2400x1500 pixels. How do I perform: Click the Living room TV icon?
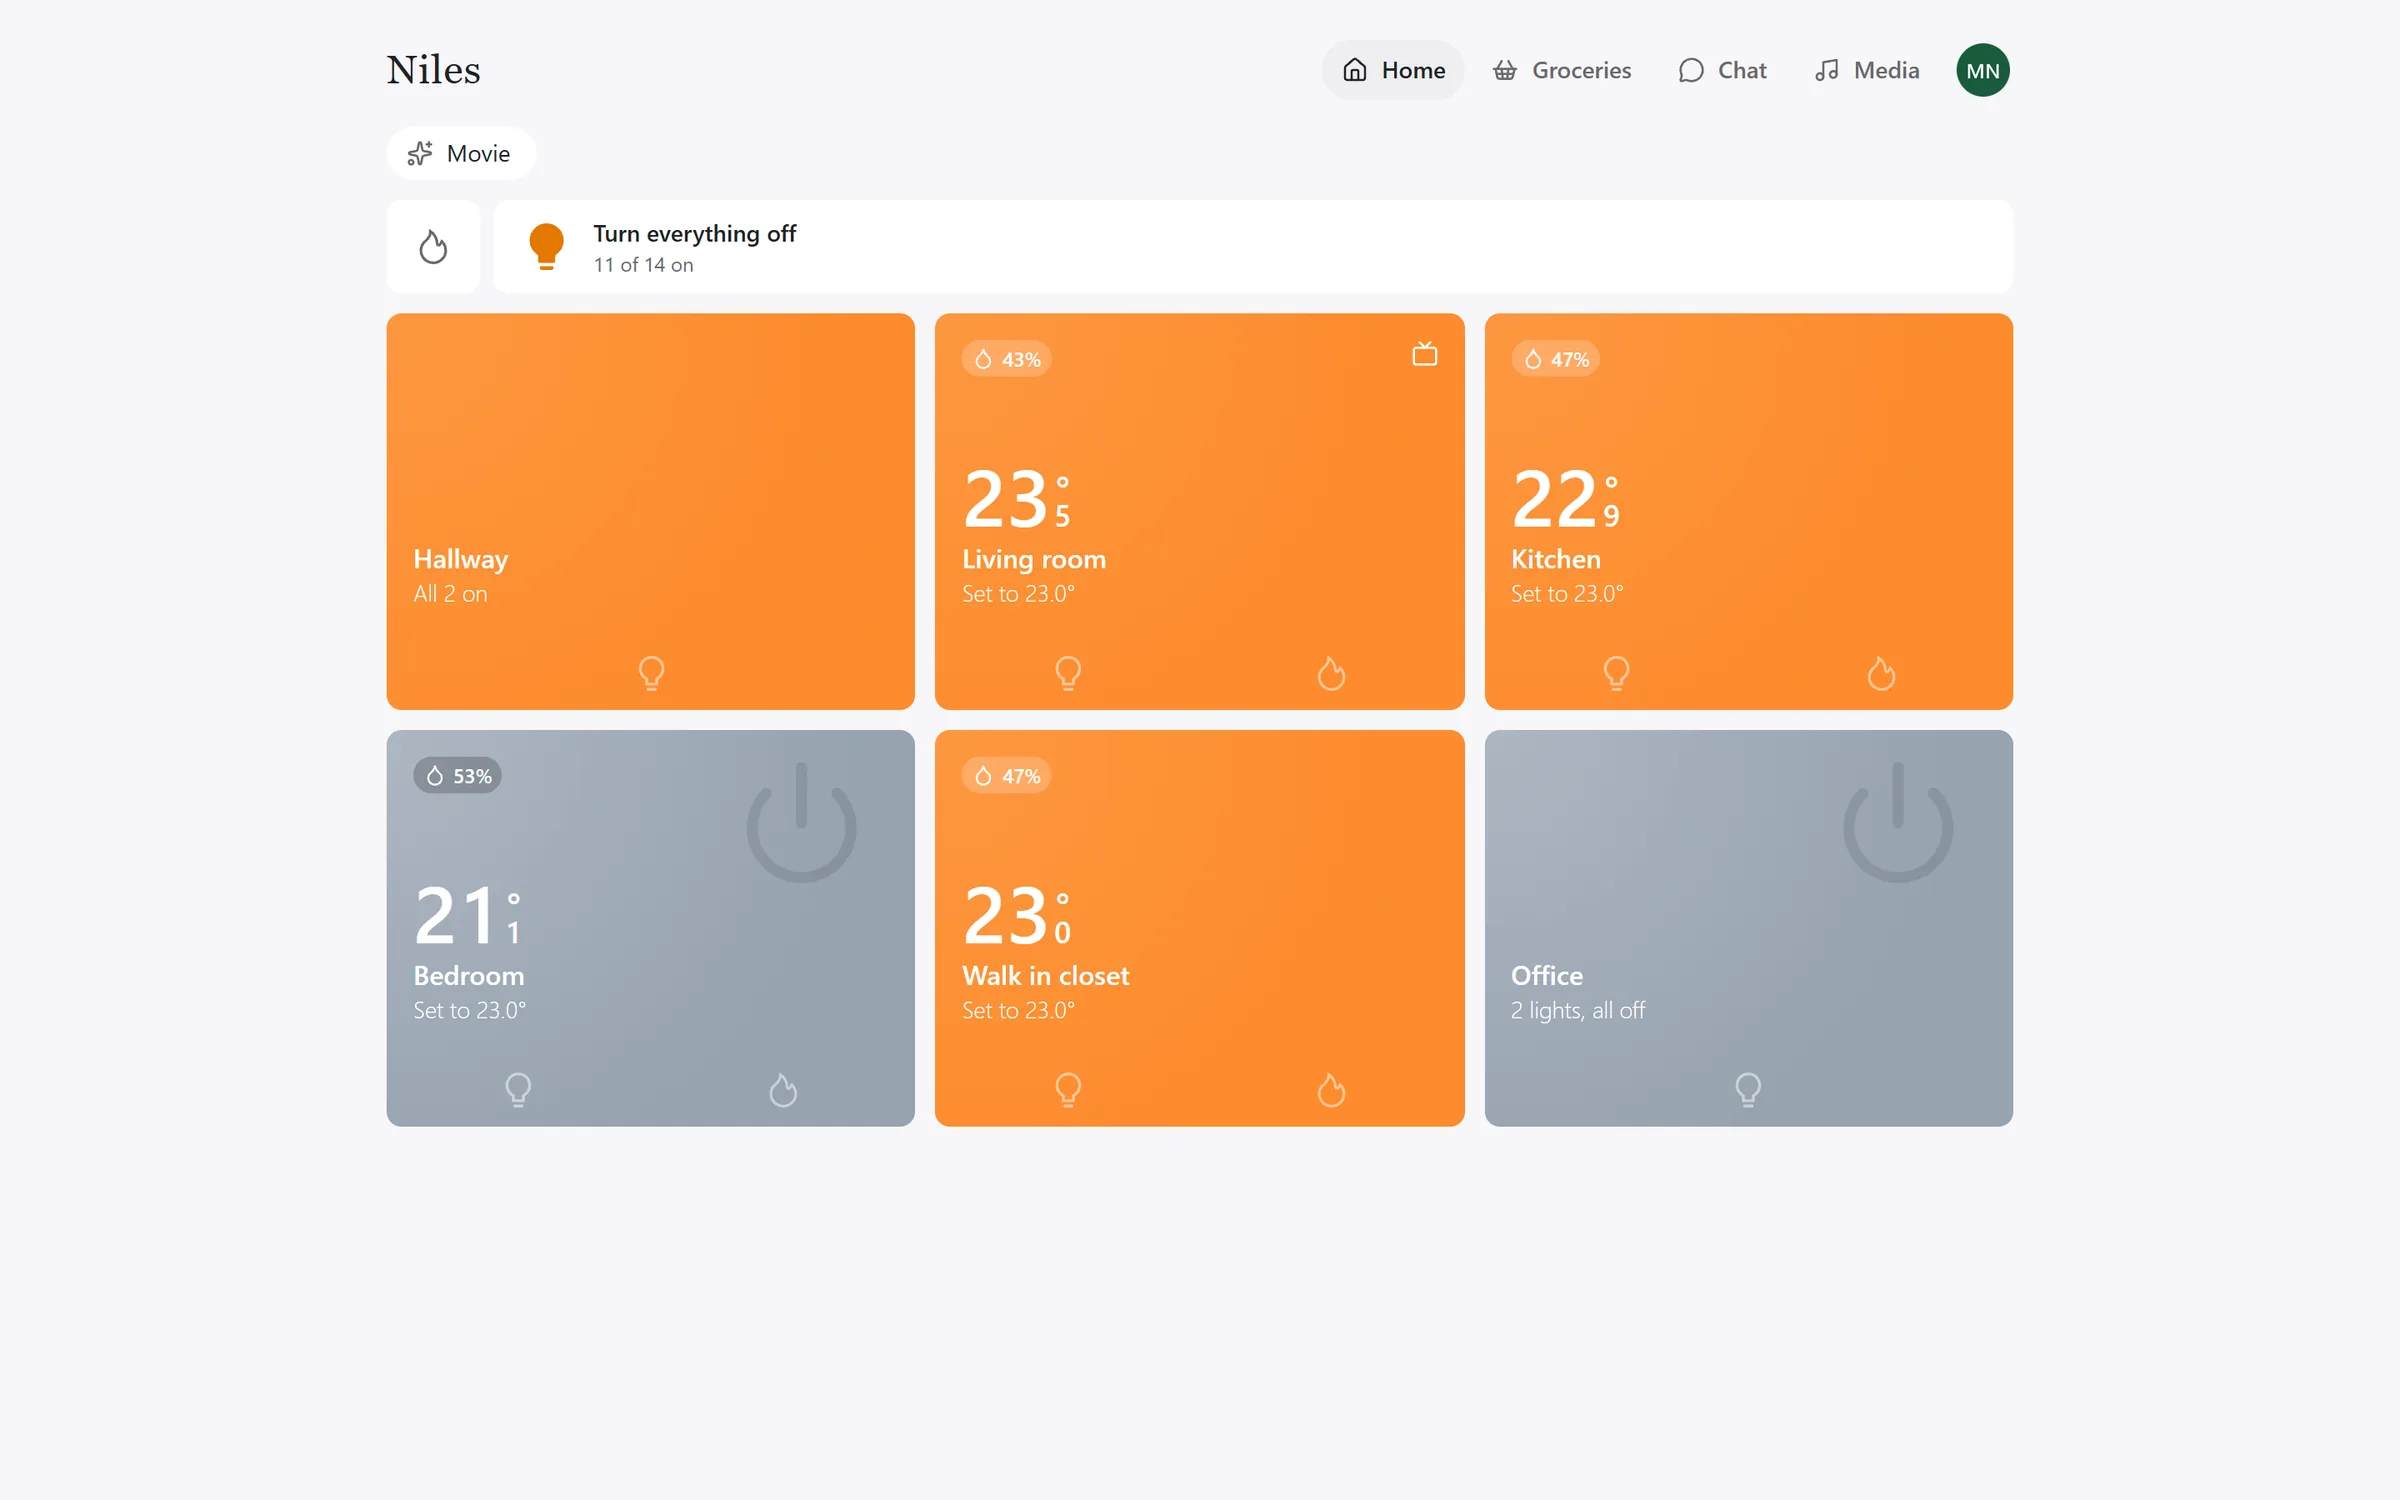pos(1425,354)
